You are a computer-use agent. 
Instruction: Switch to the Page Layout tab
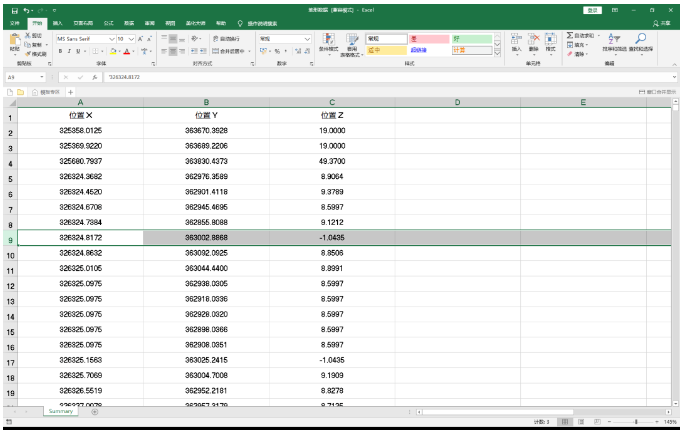(83, 23)
